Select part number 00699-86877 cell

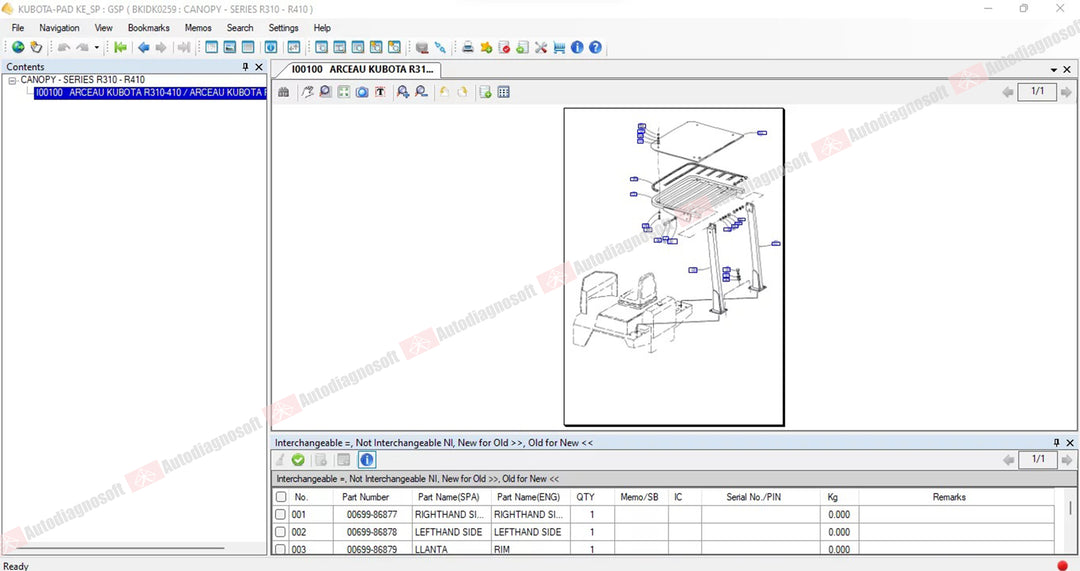[372, 514]
